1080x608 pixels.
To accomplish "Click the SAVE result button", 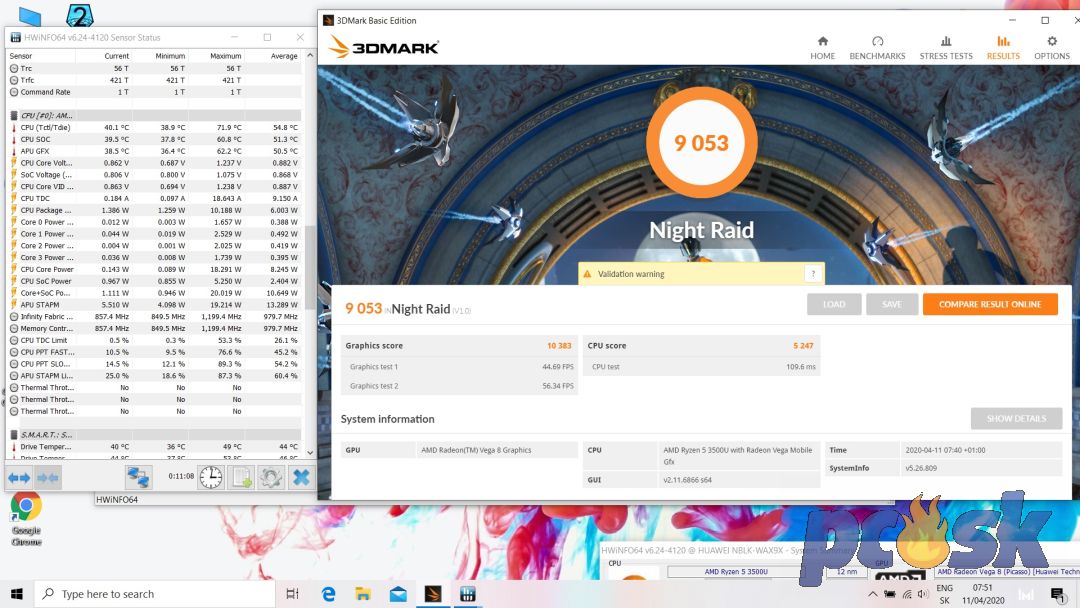I will 891,304.
